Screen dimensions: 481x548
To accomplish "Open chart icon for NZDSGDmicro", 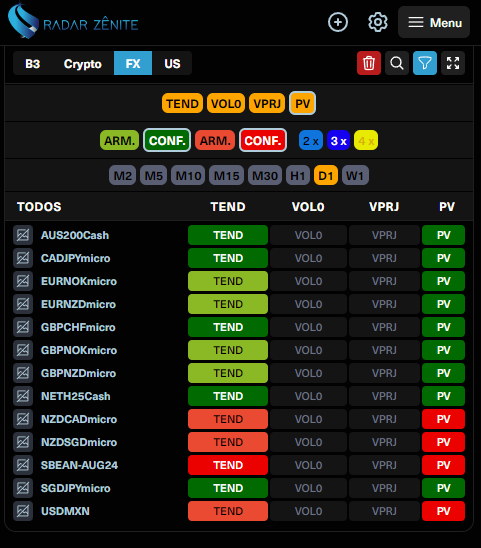I will pos(23,442).
